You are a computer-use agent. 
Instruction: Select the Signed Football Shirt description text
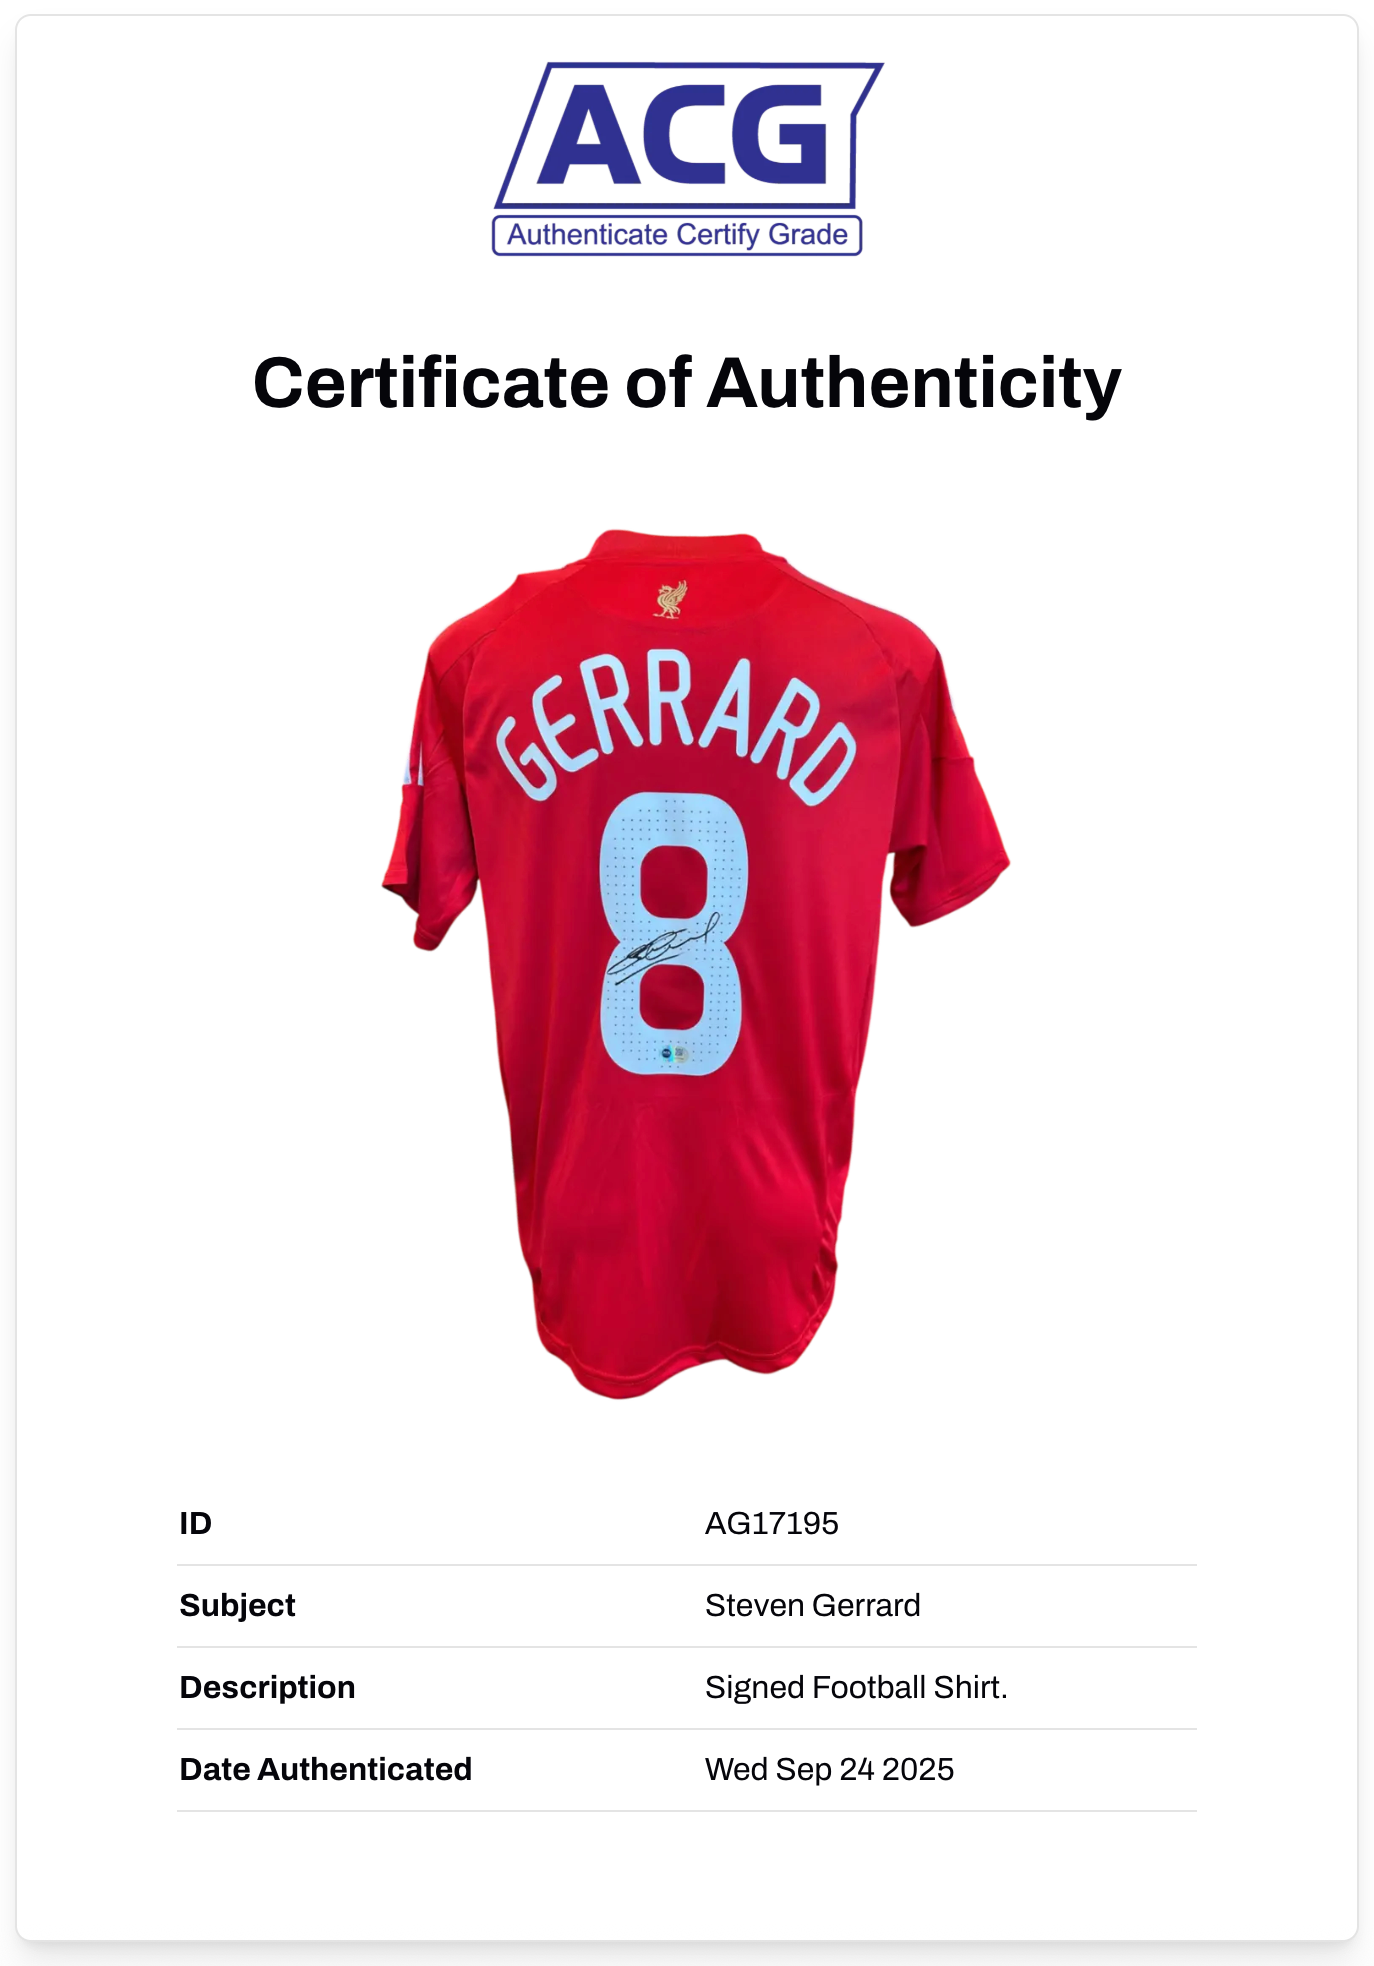pyautogui.click(x=856, y=1687)
